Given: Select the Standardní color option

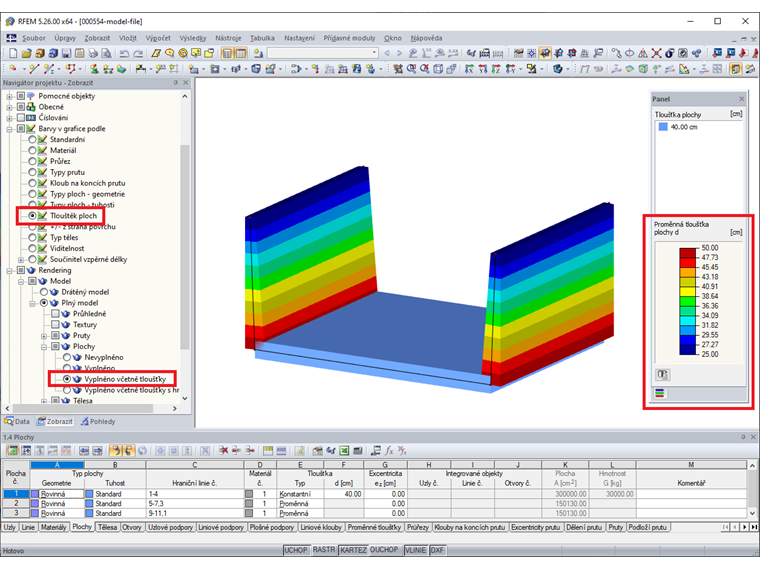Looking at the screenshot, I should click(x=32, y=140).
